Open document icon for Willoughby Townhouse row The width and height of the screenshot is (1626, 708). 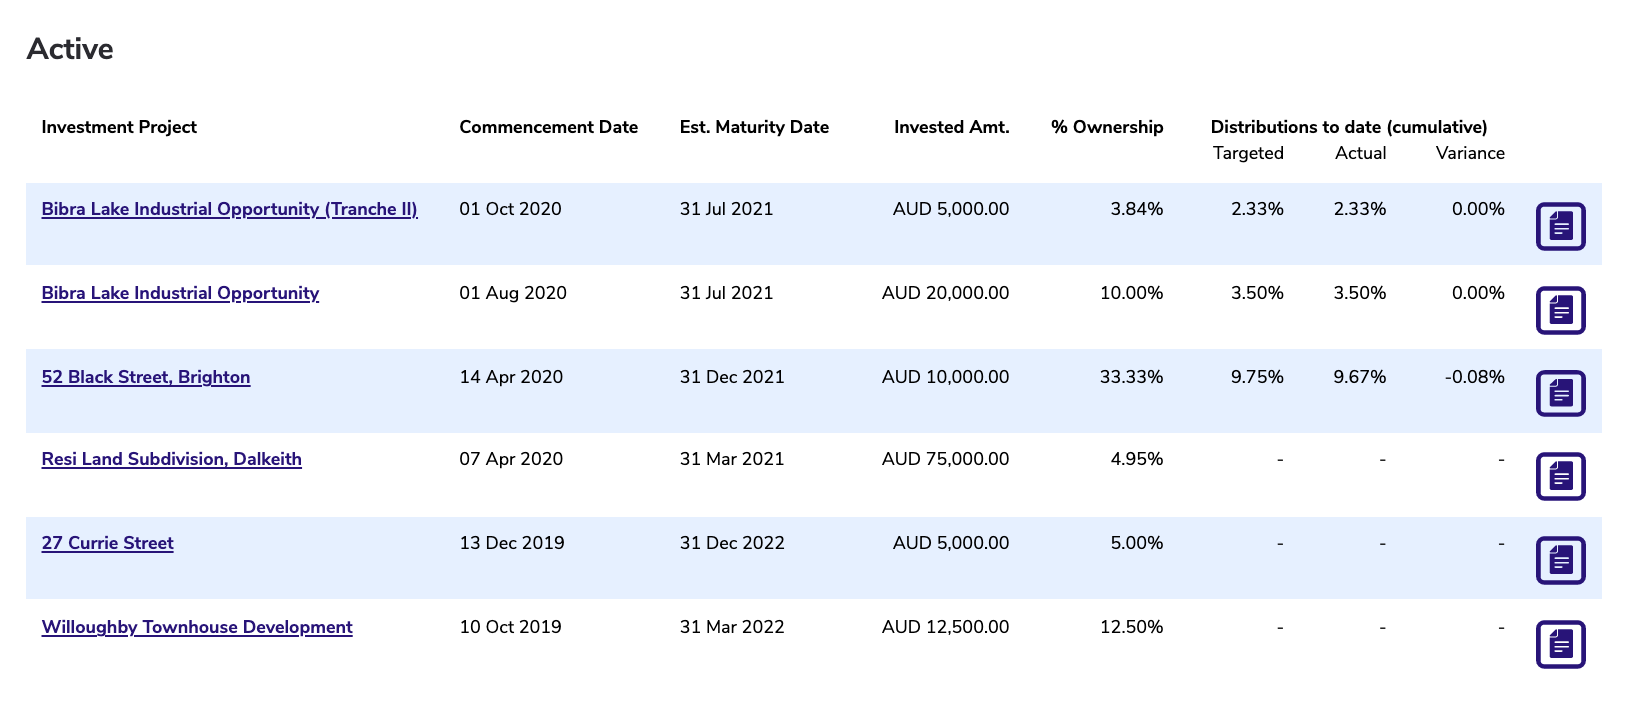[1560, 644]
